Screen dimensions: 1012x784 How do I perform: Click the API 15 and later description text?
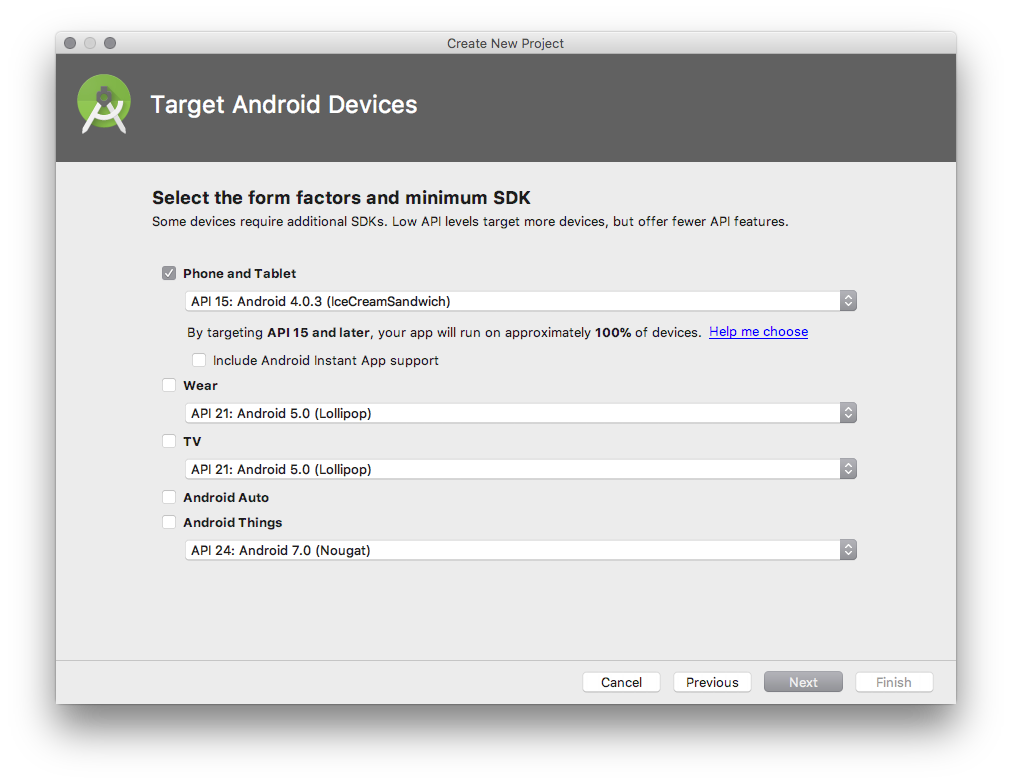444,332
